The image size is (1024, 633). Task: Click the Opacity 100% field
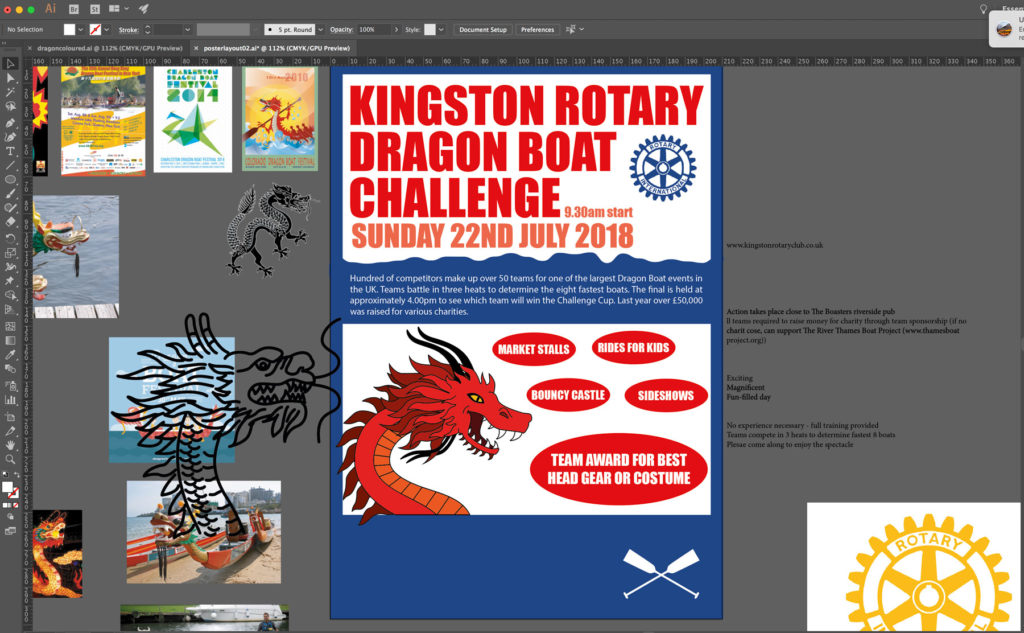373,29
